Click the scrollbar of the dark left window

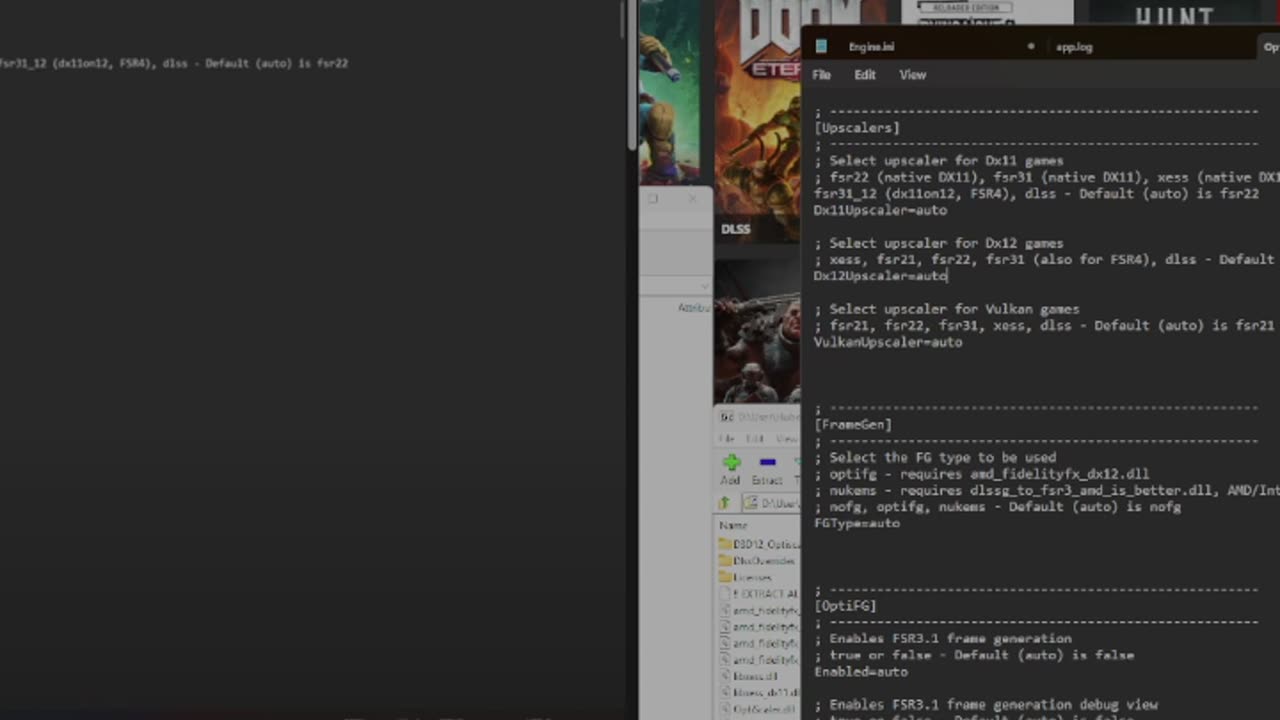[x=630, y=75]
